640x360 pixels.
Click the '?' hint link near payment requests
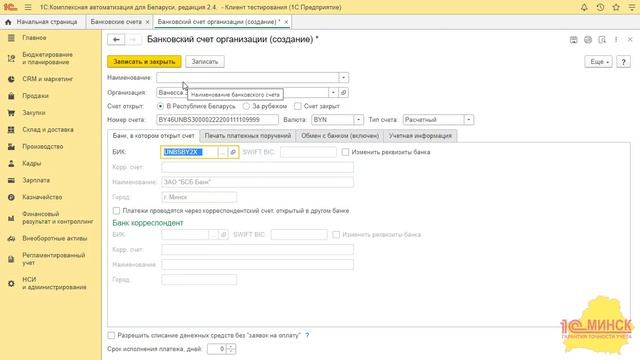click(307, 335)
